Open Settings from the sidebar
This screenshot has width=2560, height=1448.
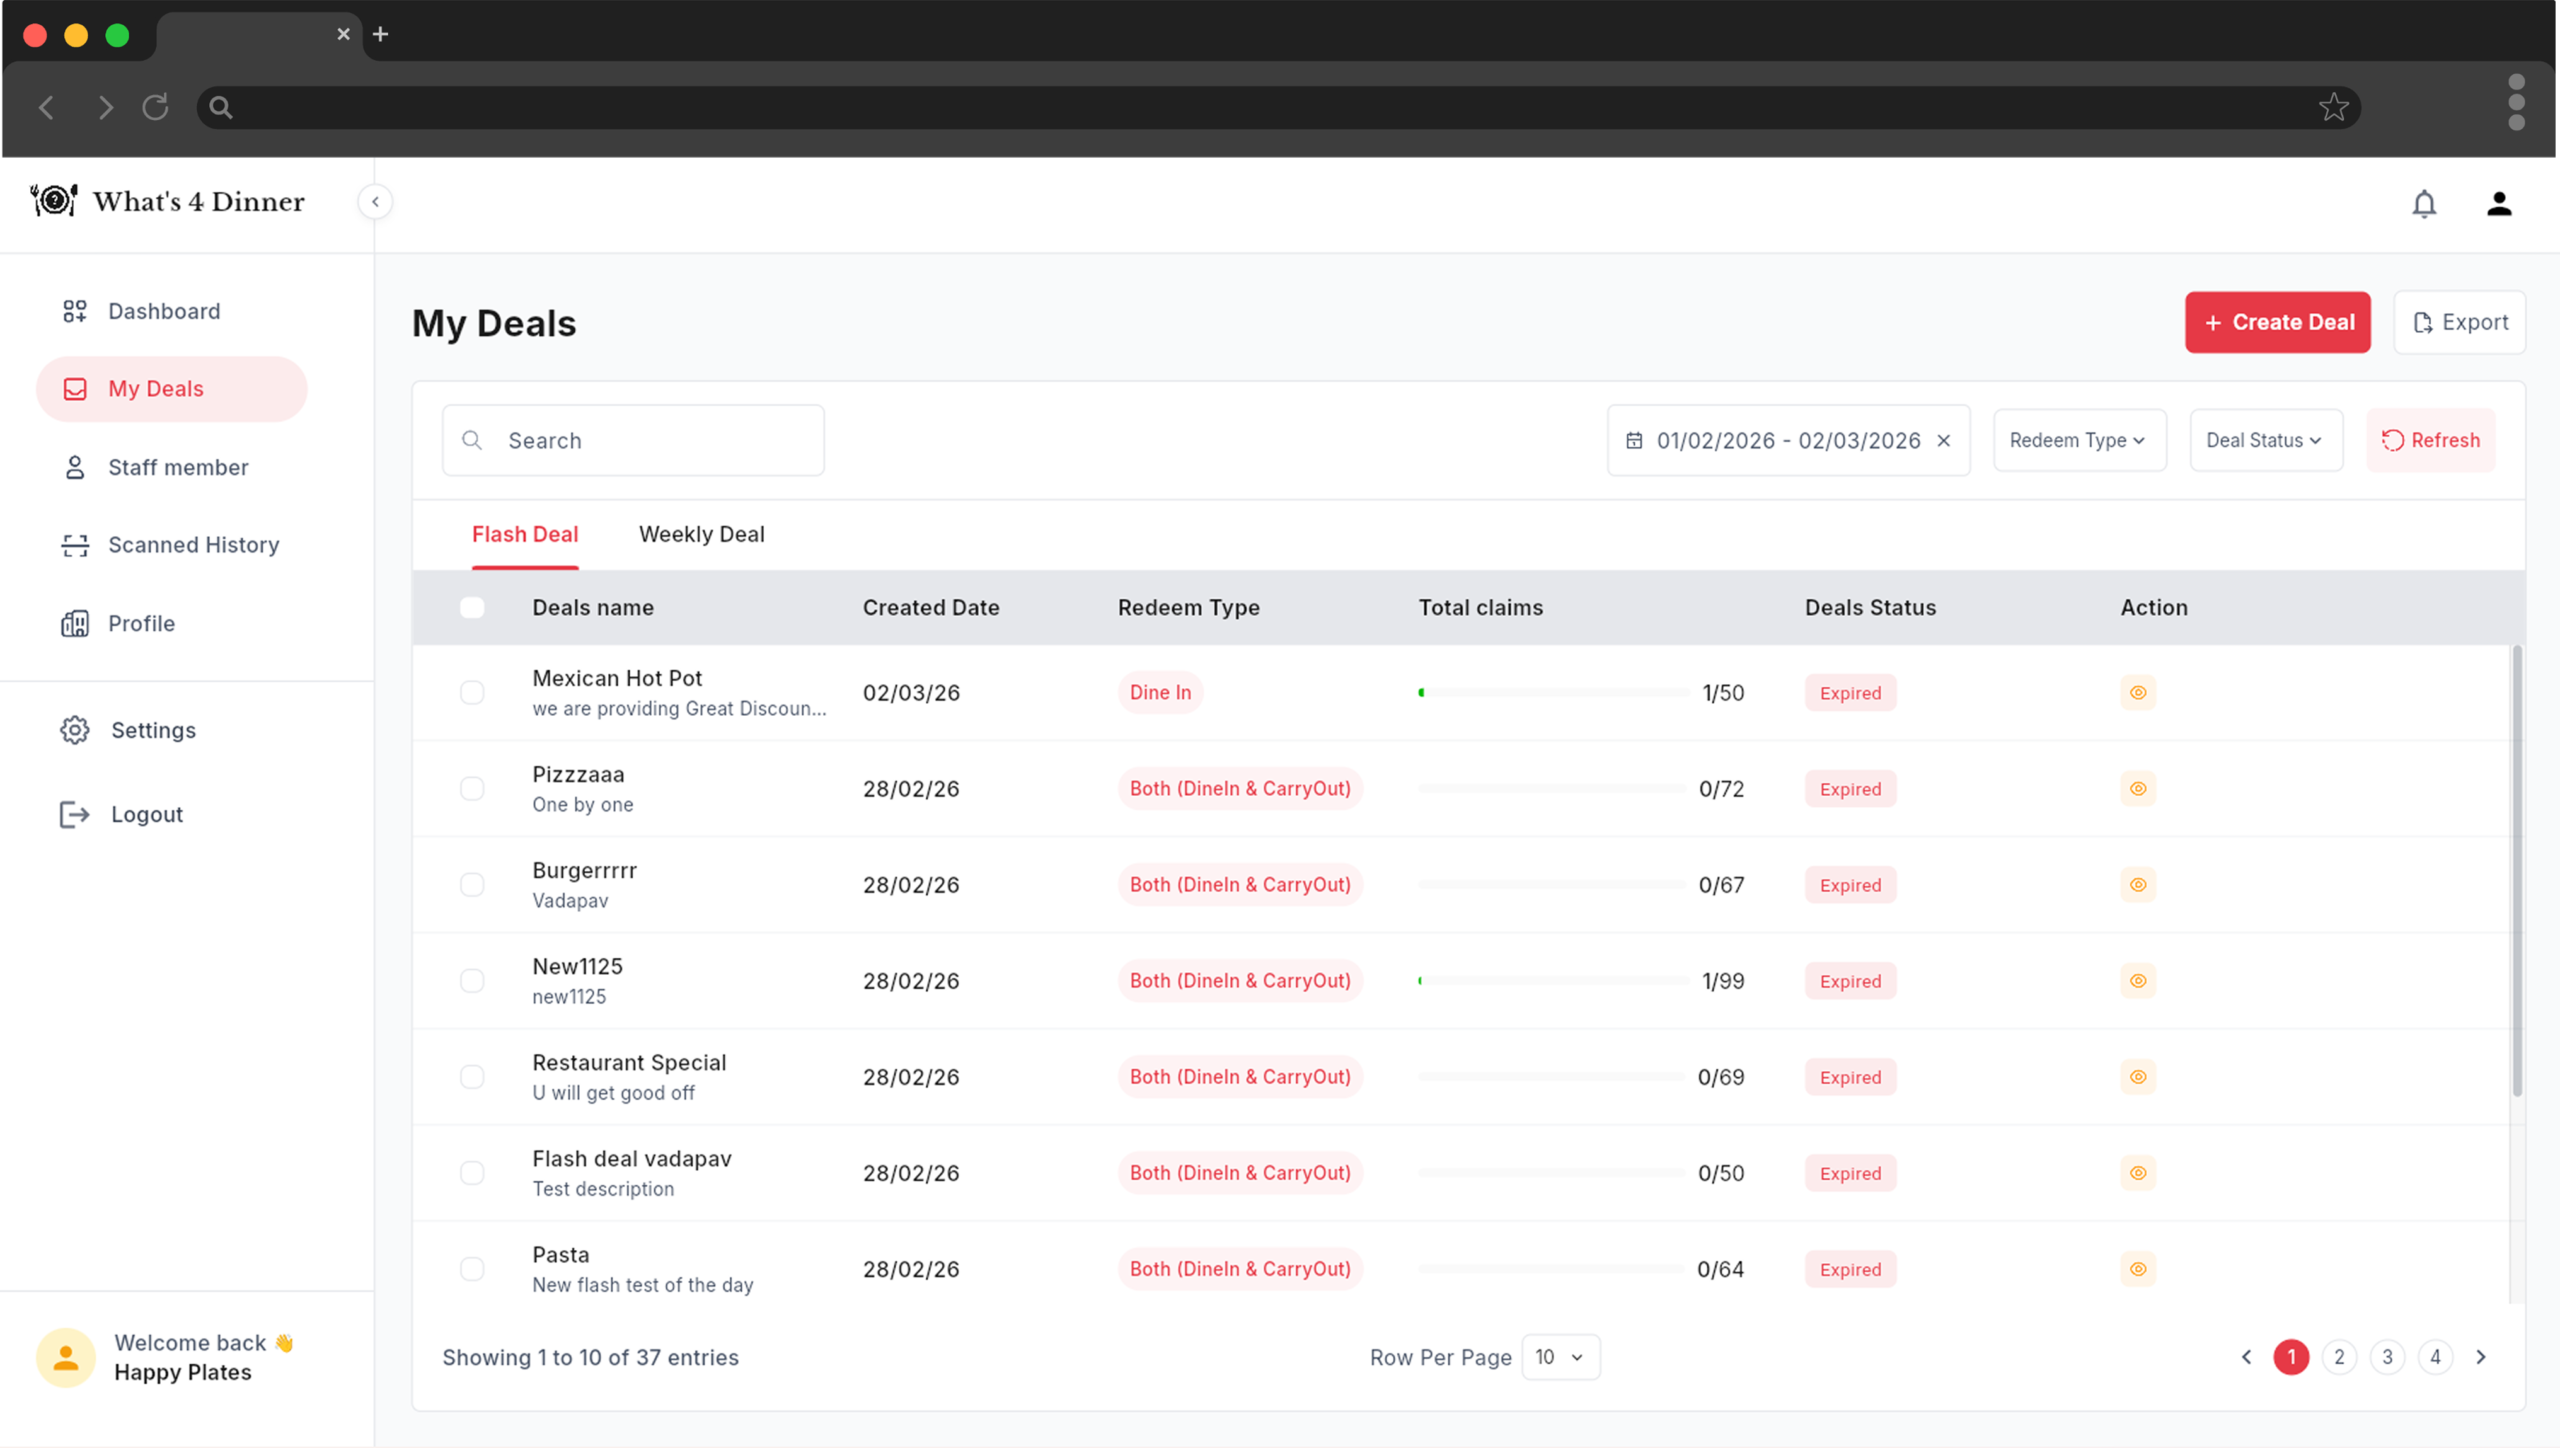152,730
